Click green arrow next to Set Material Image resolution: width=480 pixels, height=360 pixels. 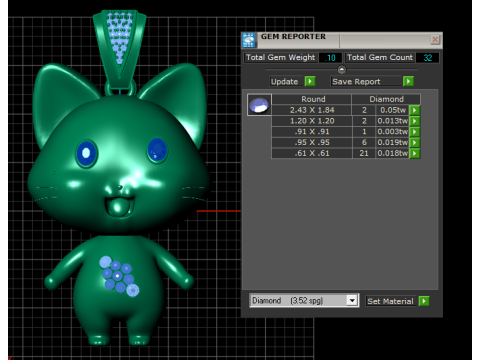click(x=424, y=301)
